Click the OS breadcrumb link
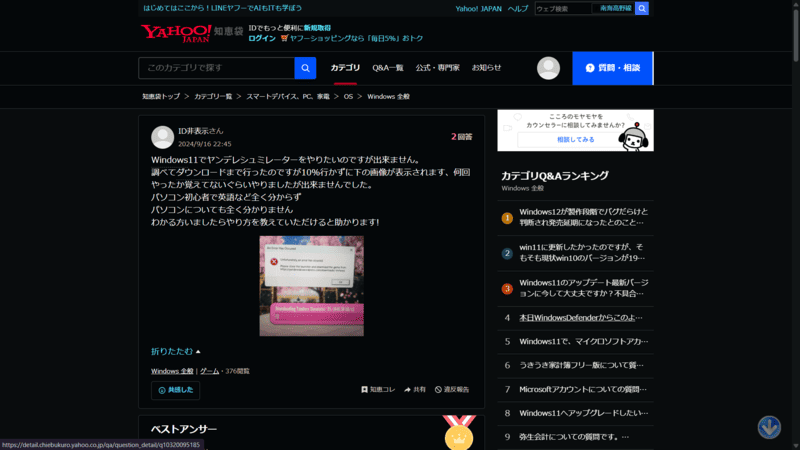 tap(349, 97)
